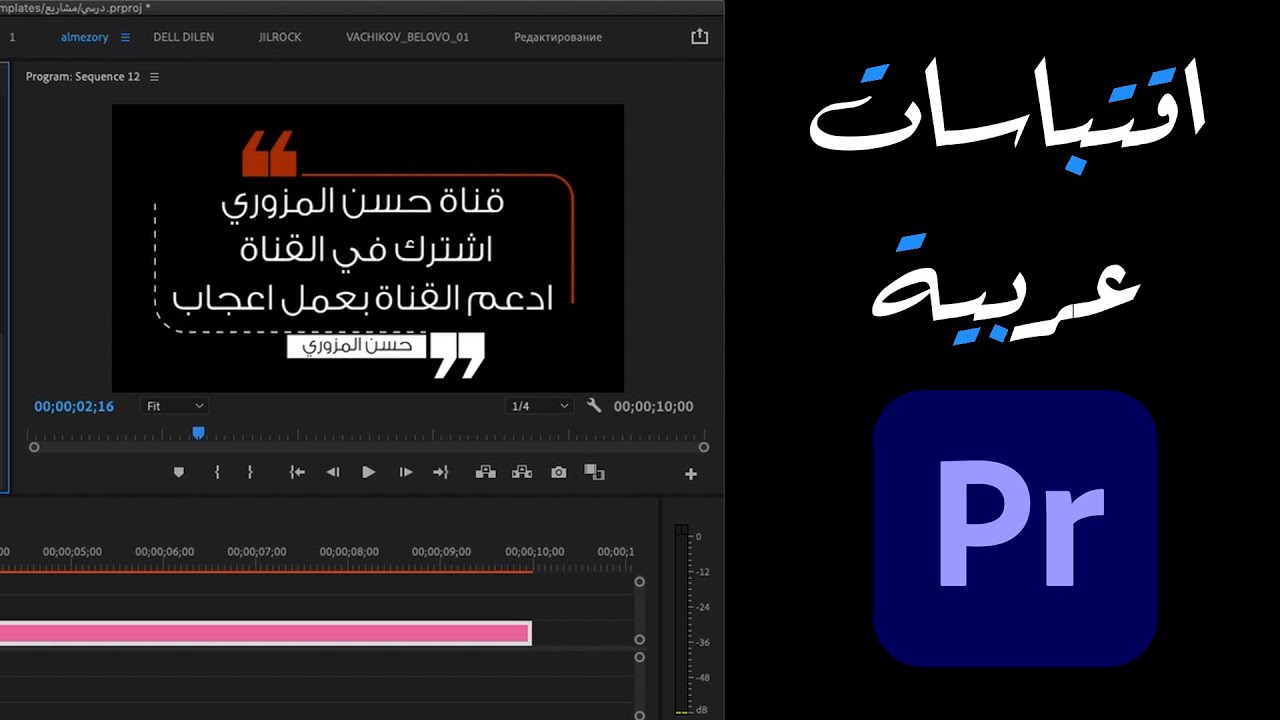1280x720 pixels.
Task: Select the Program: Sequence 12 panel title
Action: click(x=83, y=77)
